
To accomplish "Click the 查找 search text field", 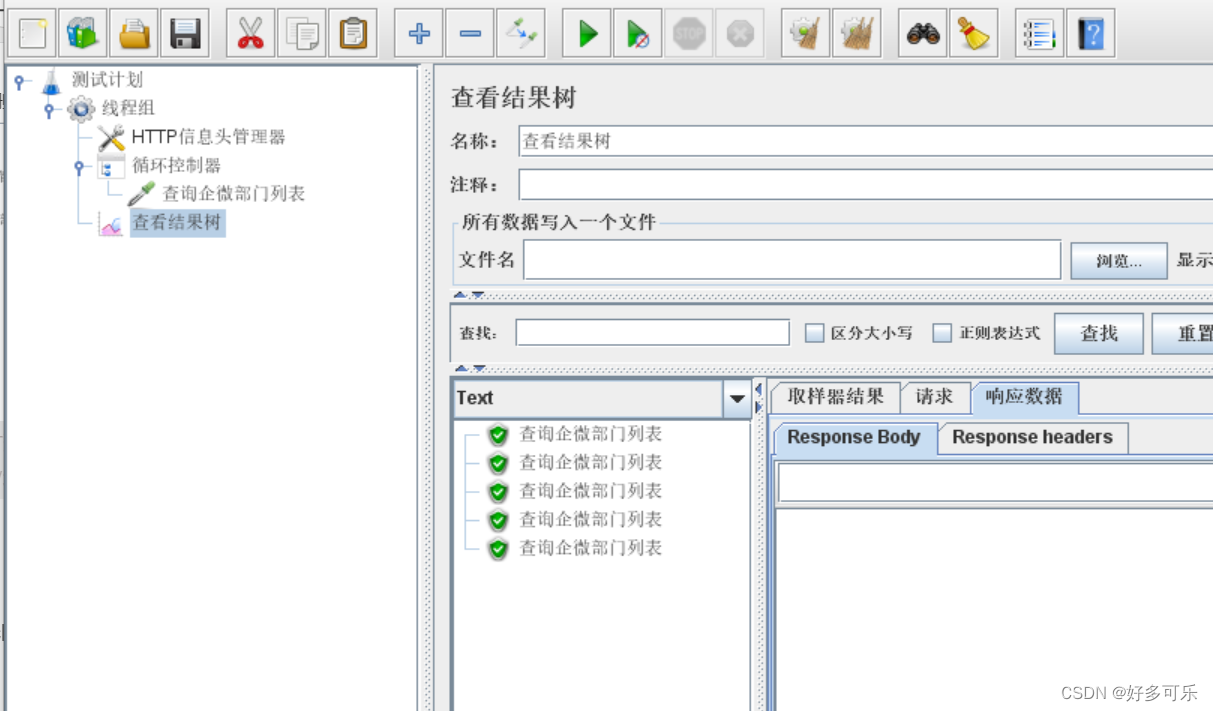I will click(652, 333).
